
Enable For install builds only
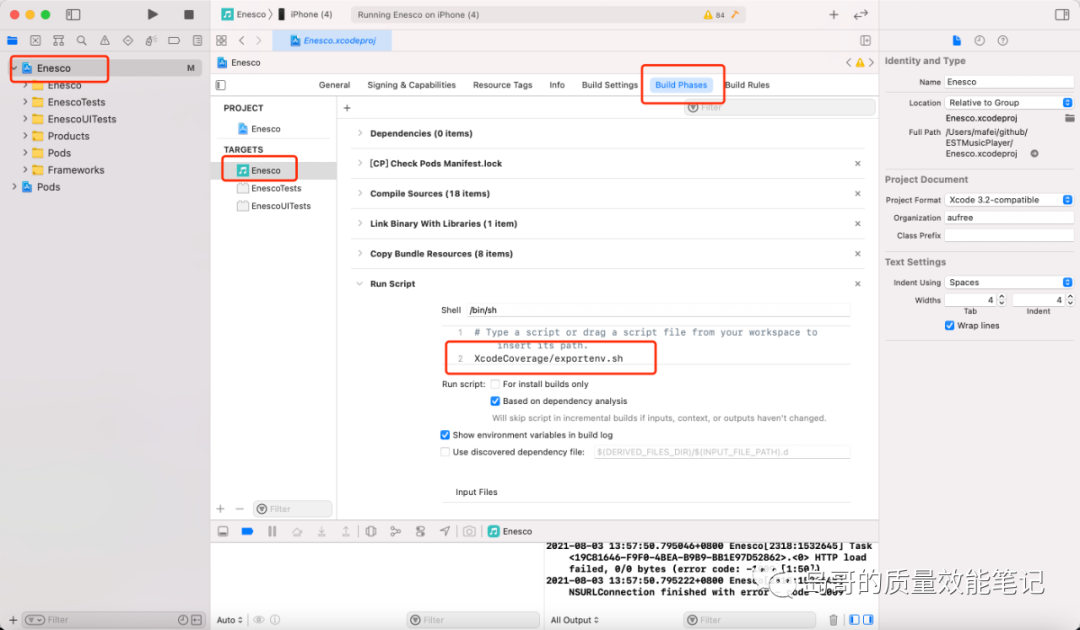(495, 384)
